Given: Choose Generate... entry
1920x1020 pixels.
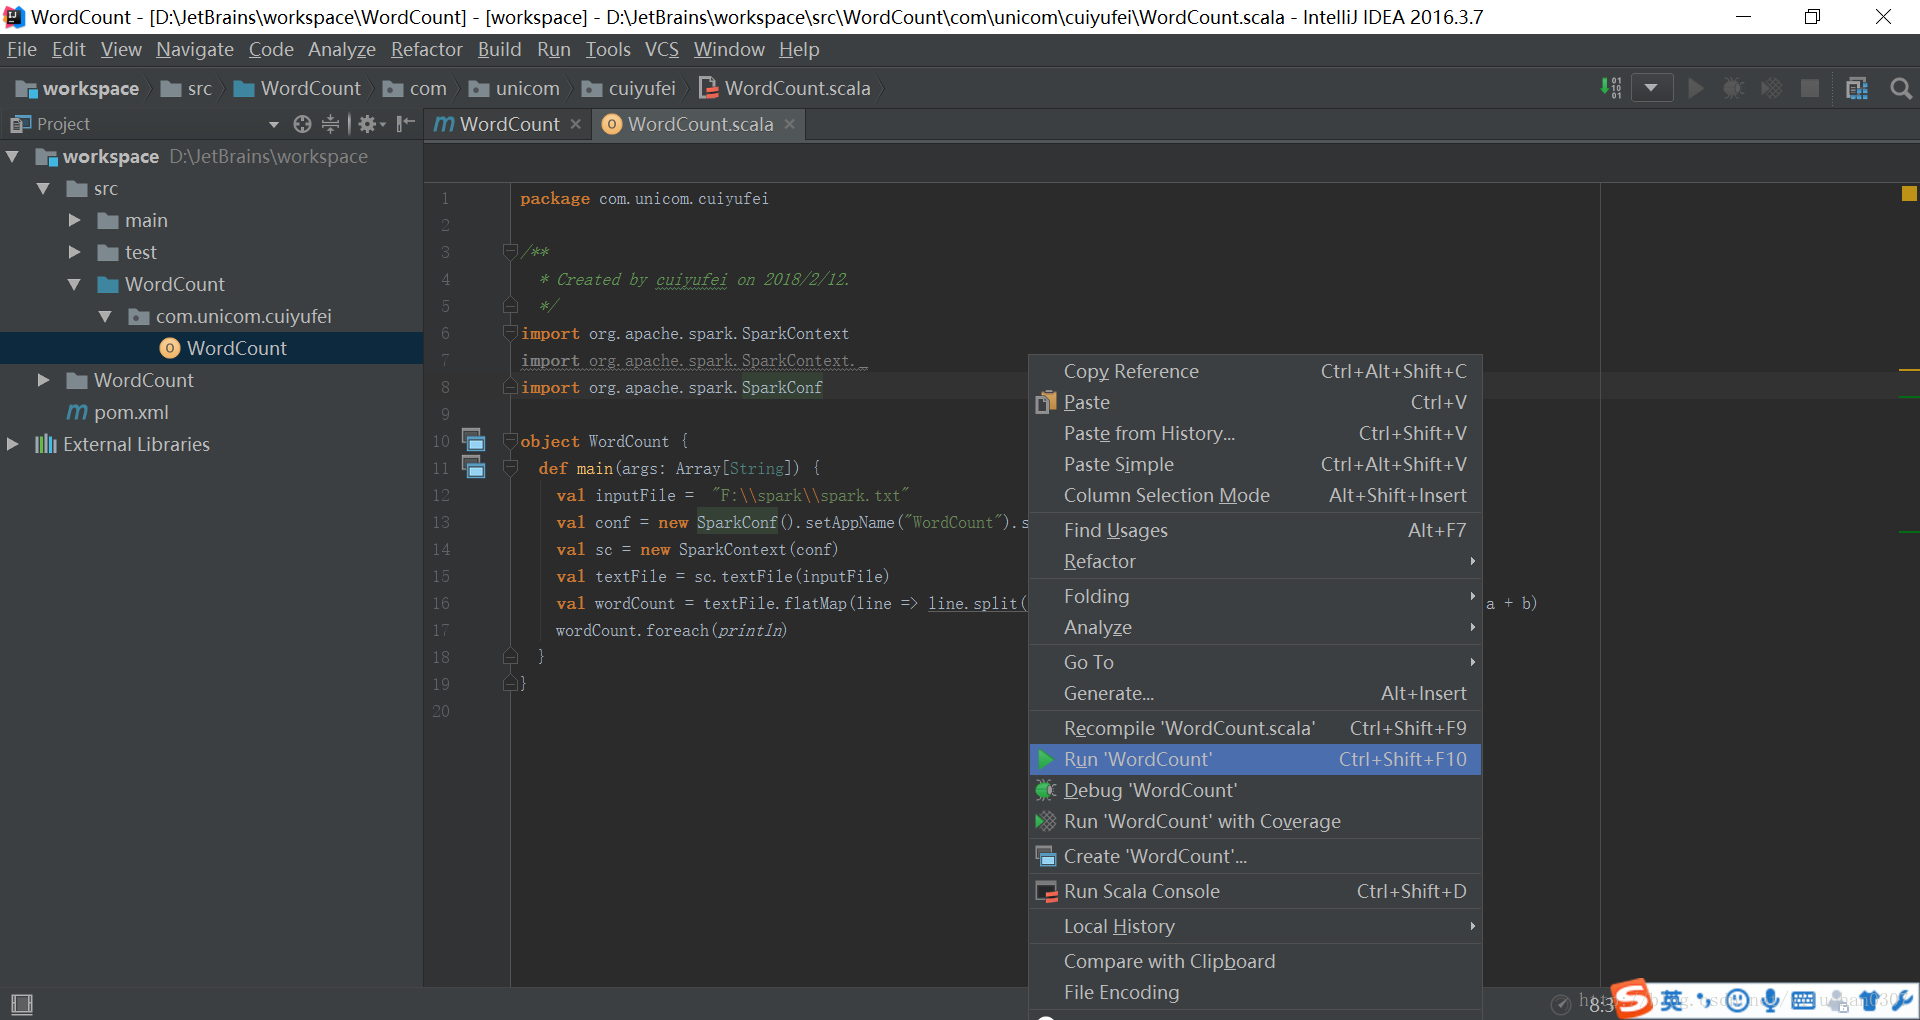Looking at the screenshot, I should click(1255, 693).
